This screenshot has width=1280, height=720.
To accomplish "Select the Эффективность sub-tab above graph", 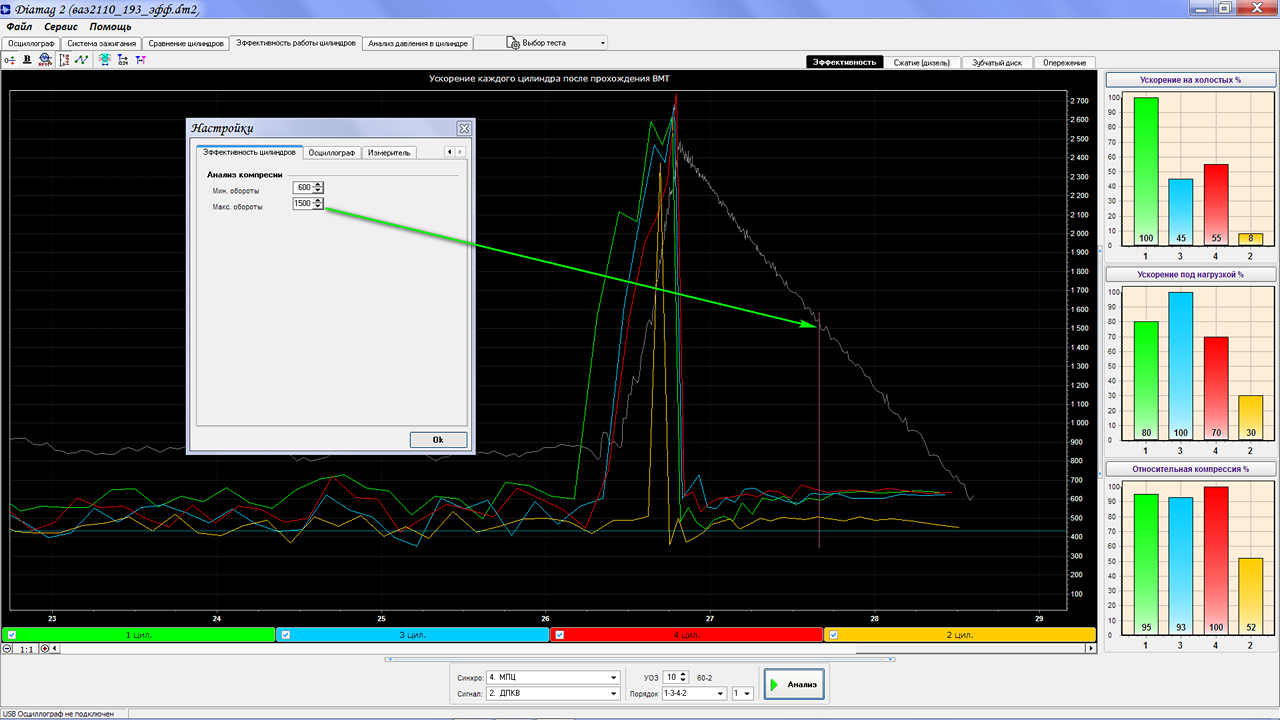I will pos(845,62).
